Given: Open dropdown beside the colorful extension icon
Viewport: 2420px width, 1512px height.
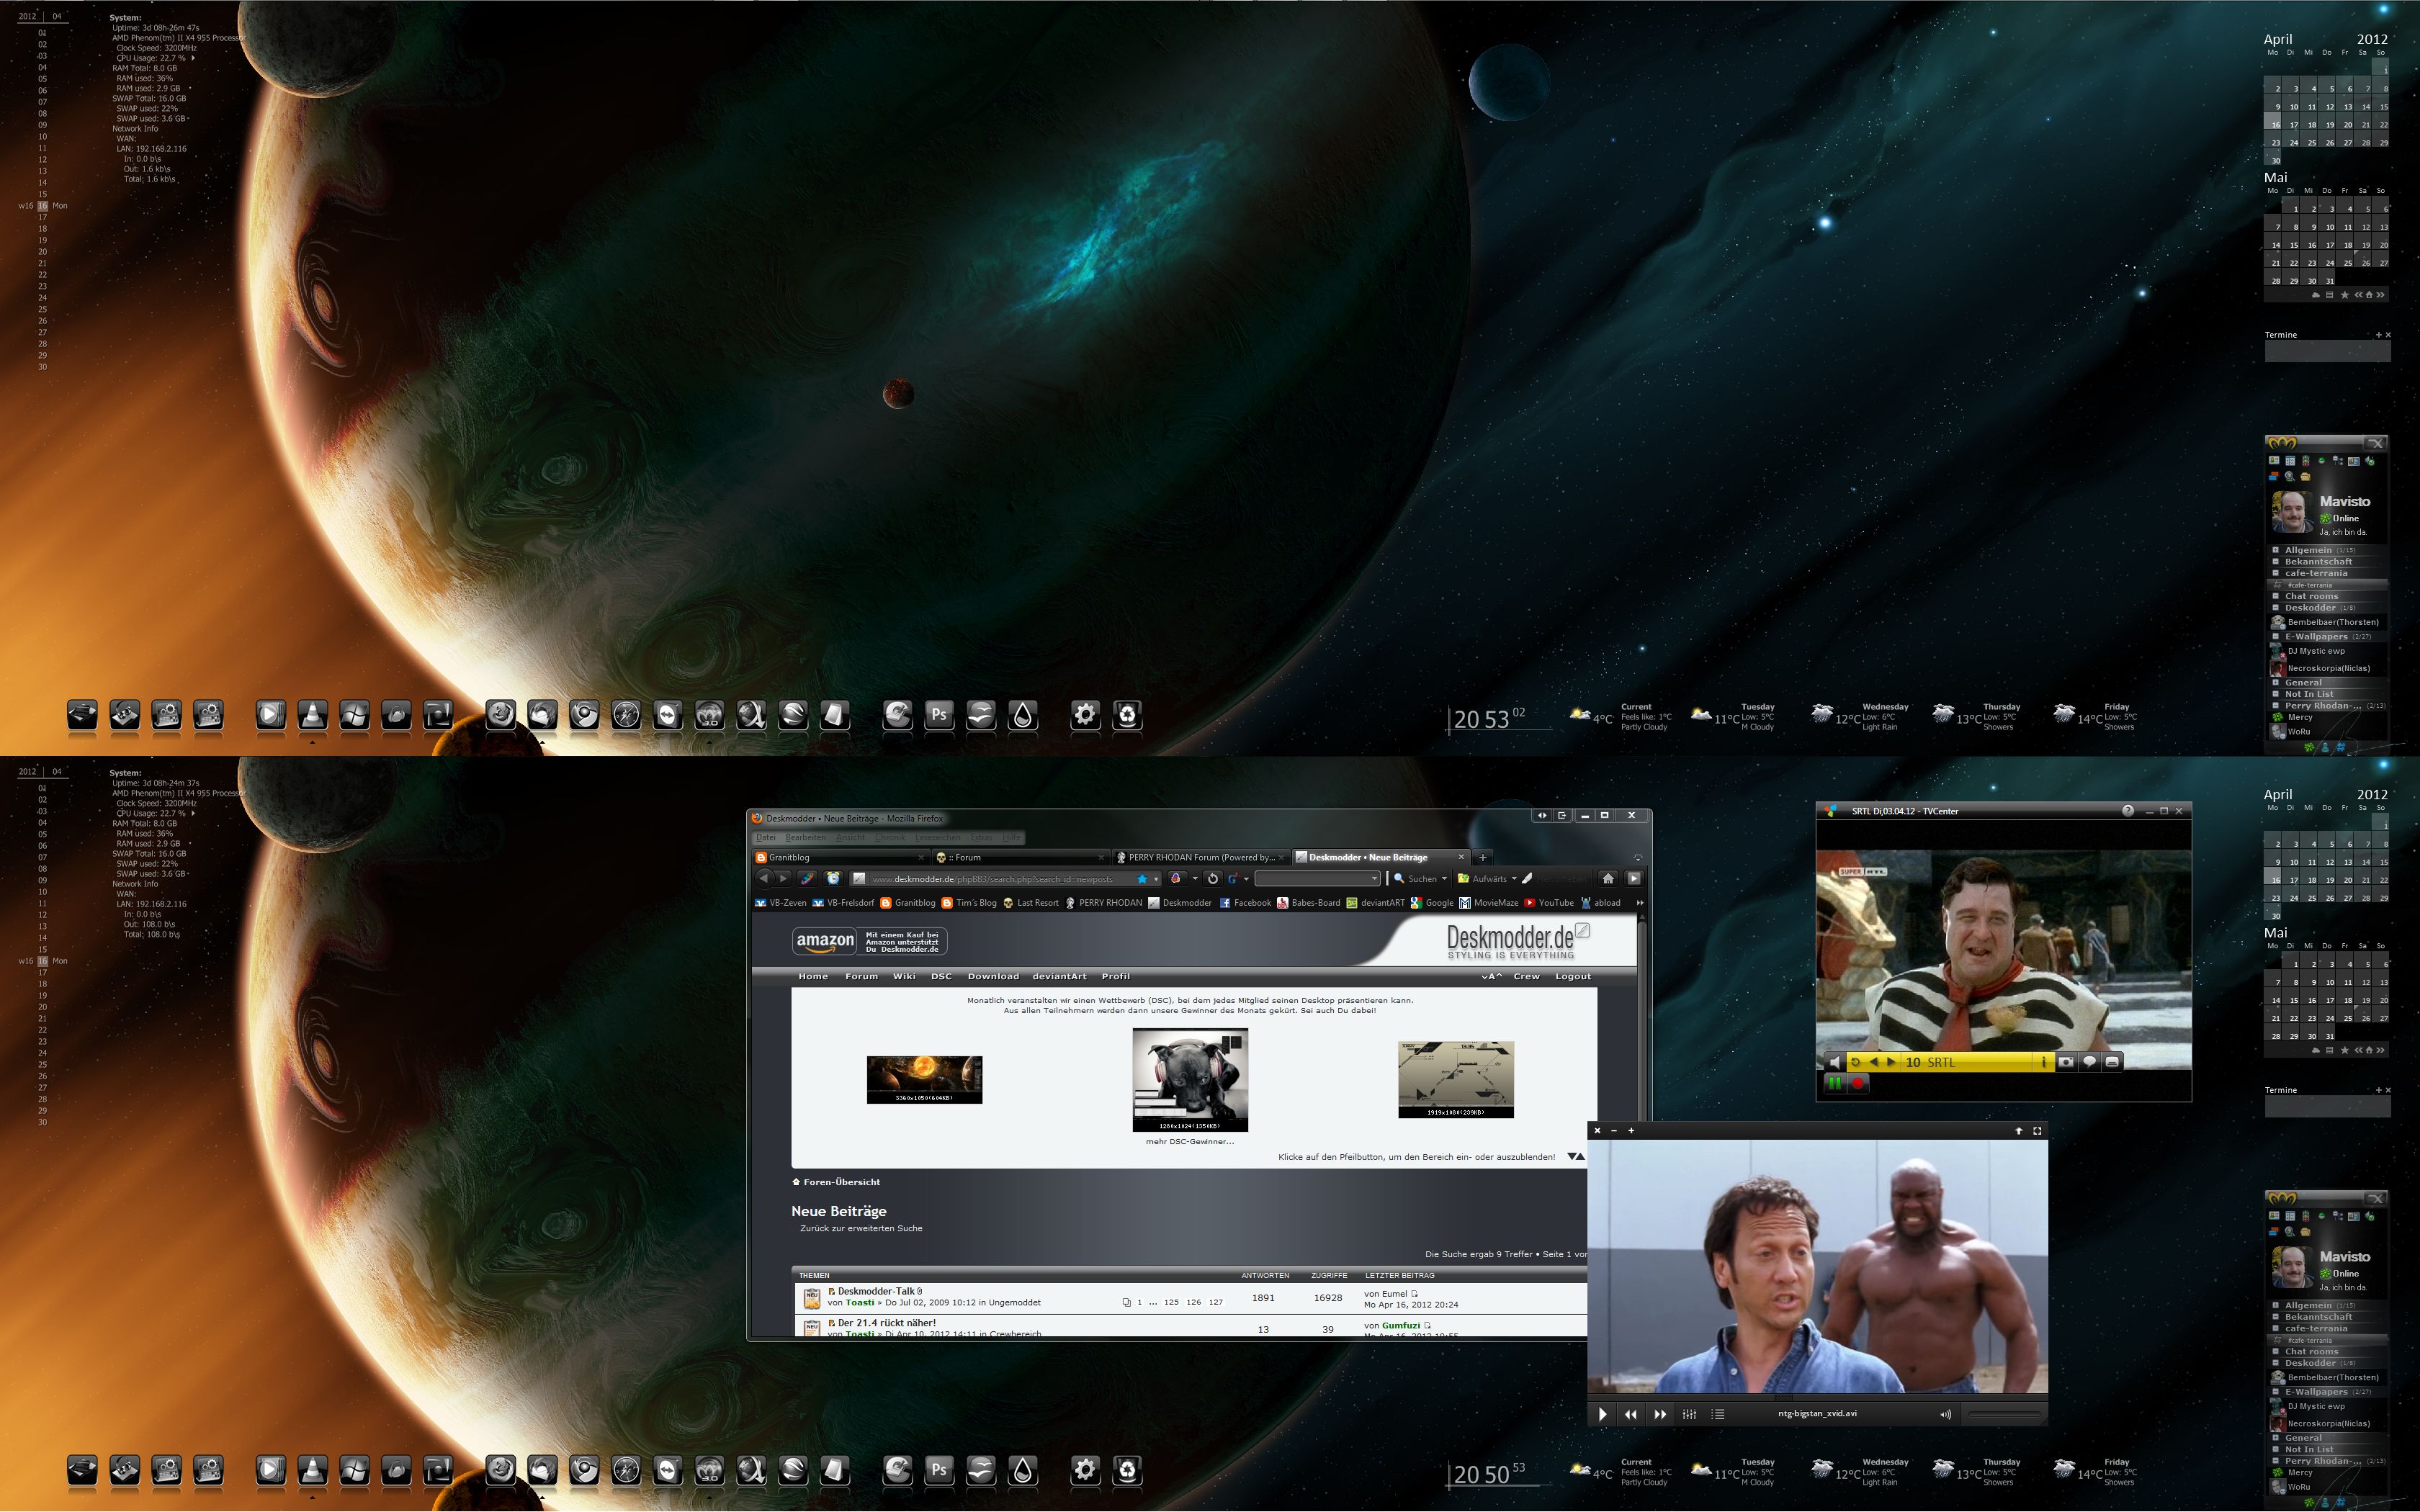Looking at the screenshot, I should tap(1195, 879).
